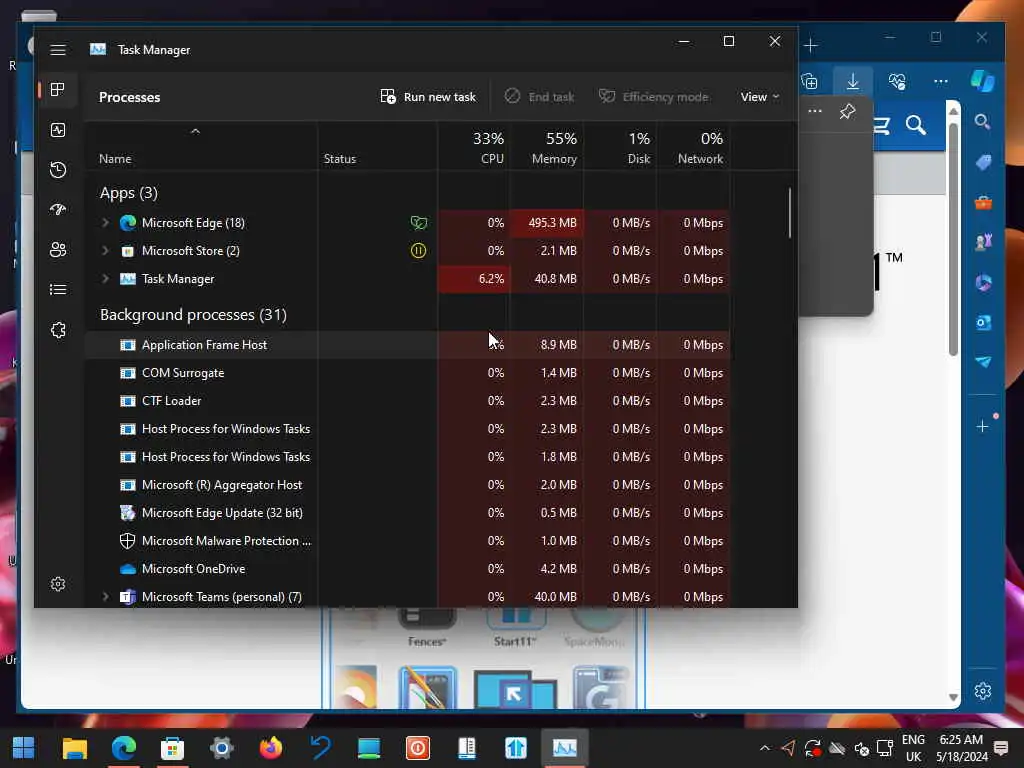
Task: Open Users page icon in sidebar
Action: coord(58,249)
